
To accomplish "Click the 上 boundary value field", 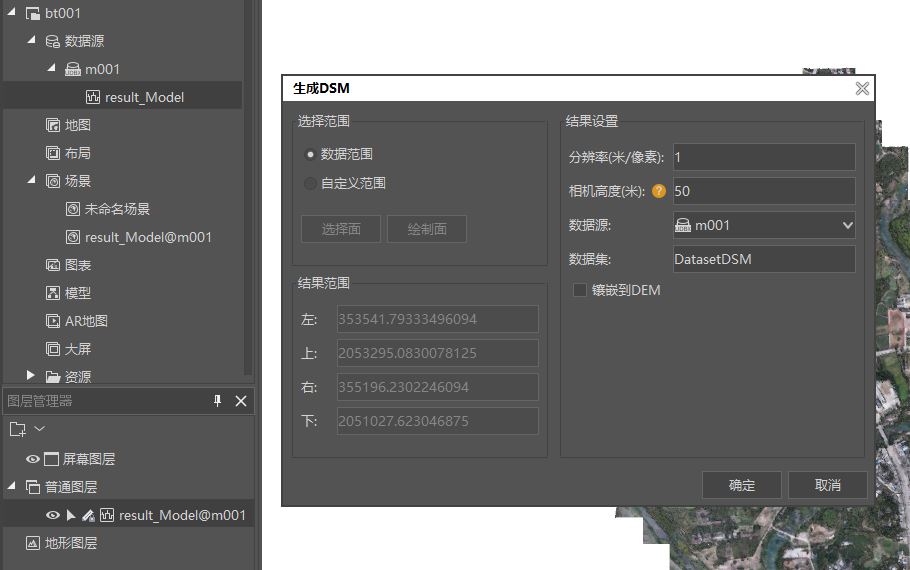I will click(438, 353).
